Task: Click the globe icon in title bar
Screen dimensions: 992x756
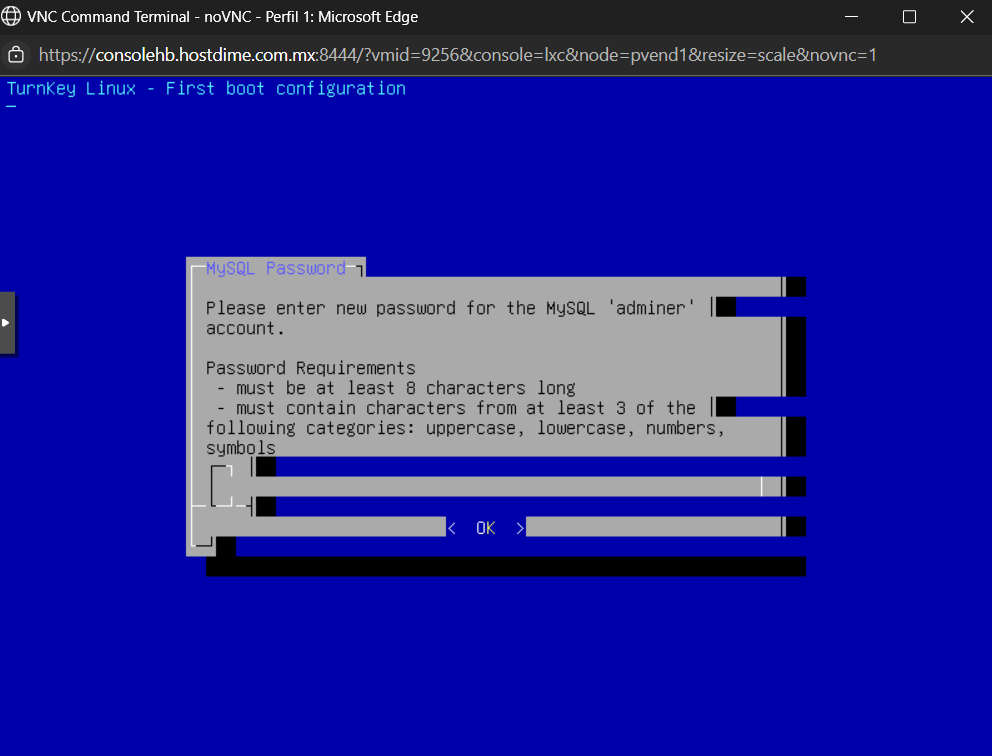Action: [x=11, y=17]
